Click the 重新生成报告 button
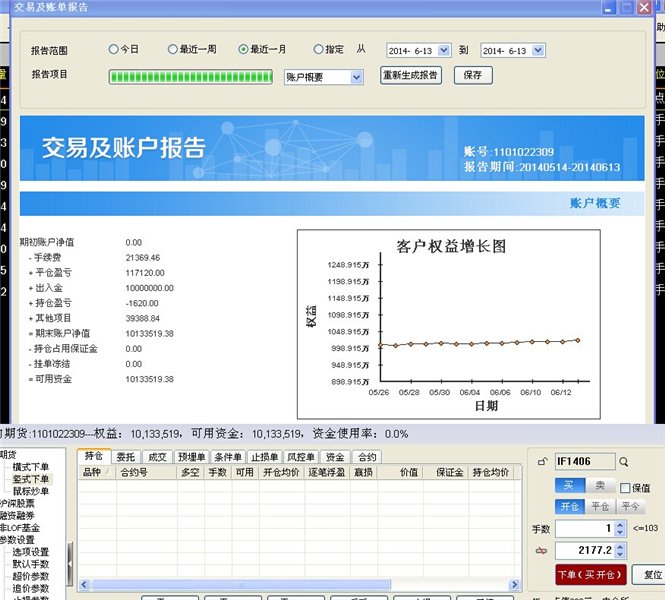The image size is (665, 600). tap(411, 75)
